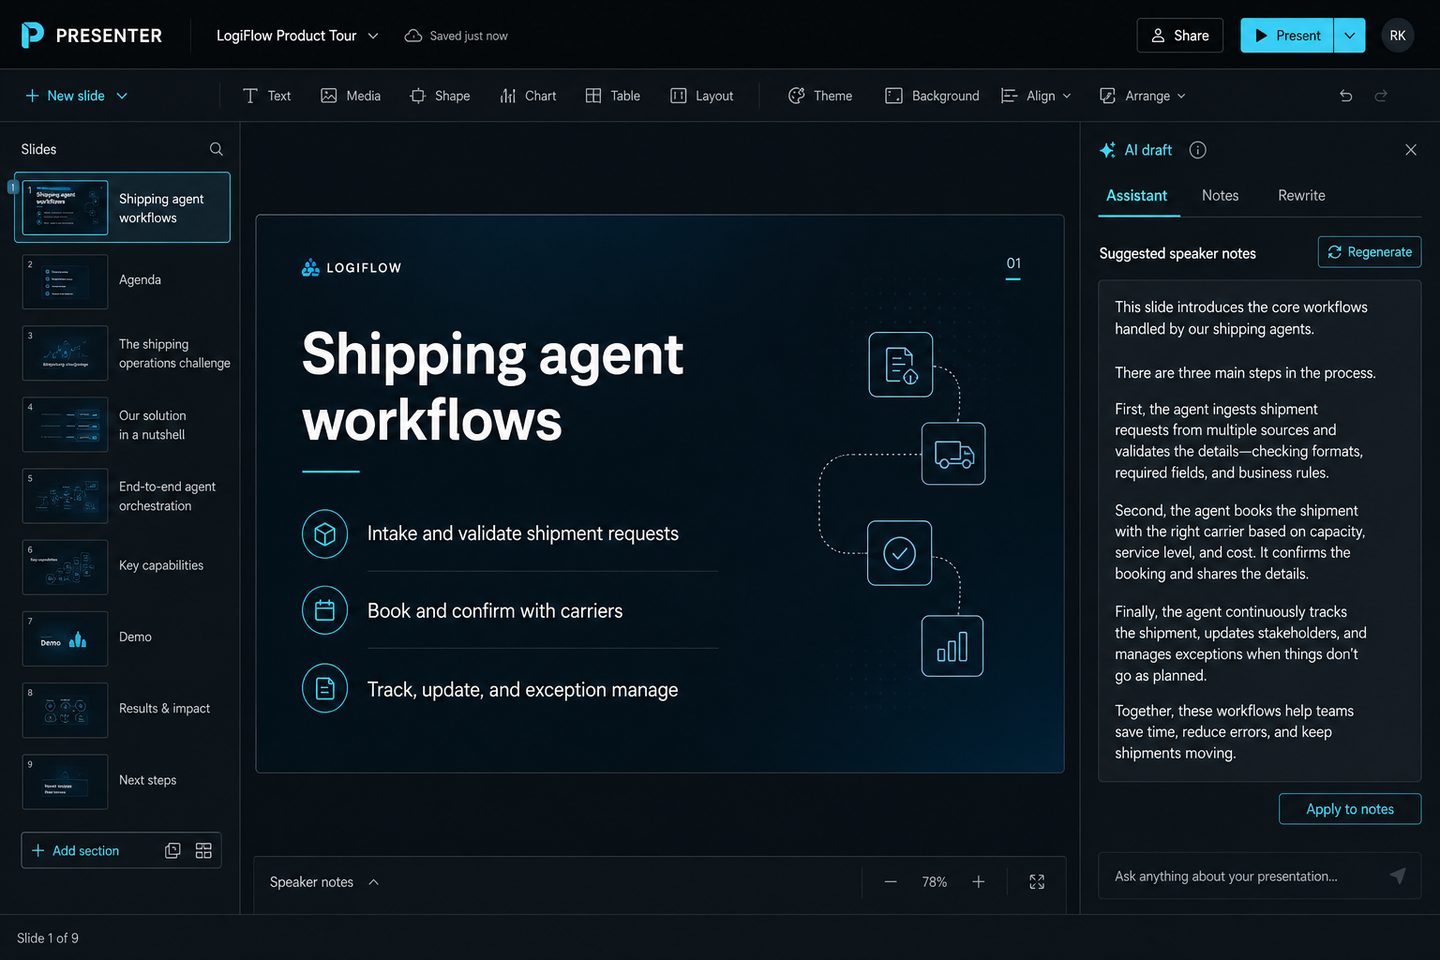This screenshot has height=960, width=1440.
Task: Select the delivery truck icon in slide diagram
Action: click(x=953, y=454)
